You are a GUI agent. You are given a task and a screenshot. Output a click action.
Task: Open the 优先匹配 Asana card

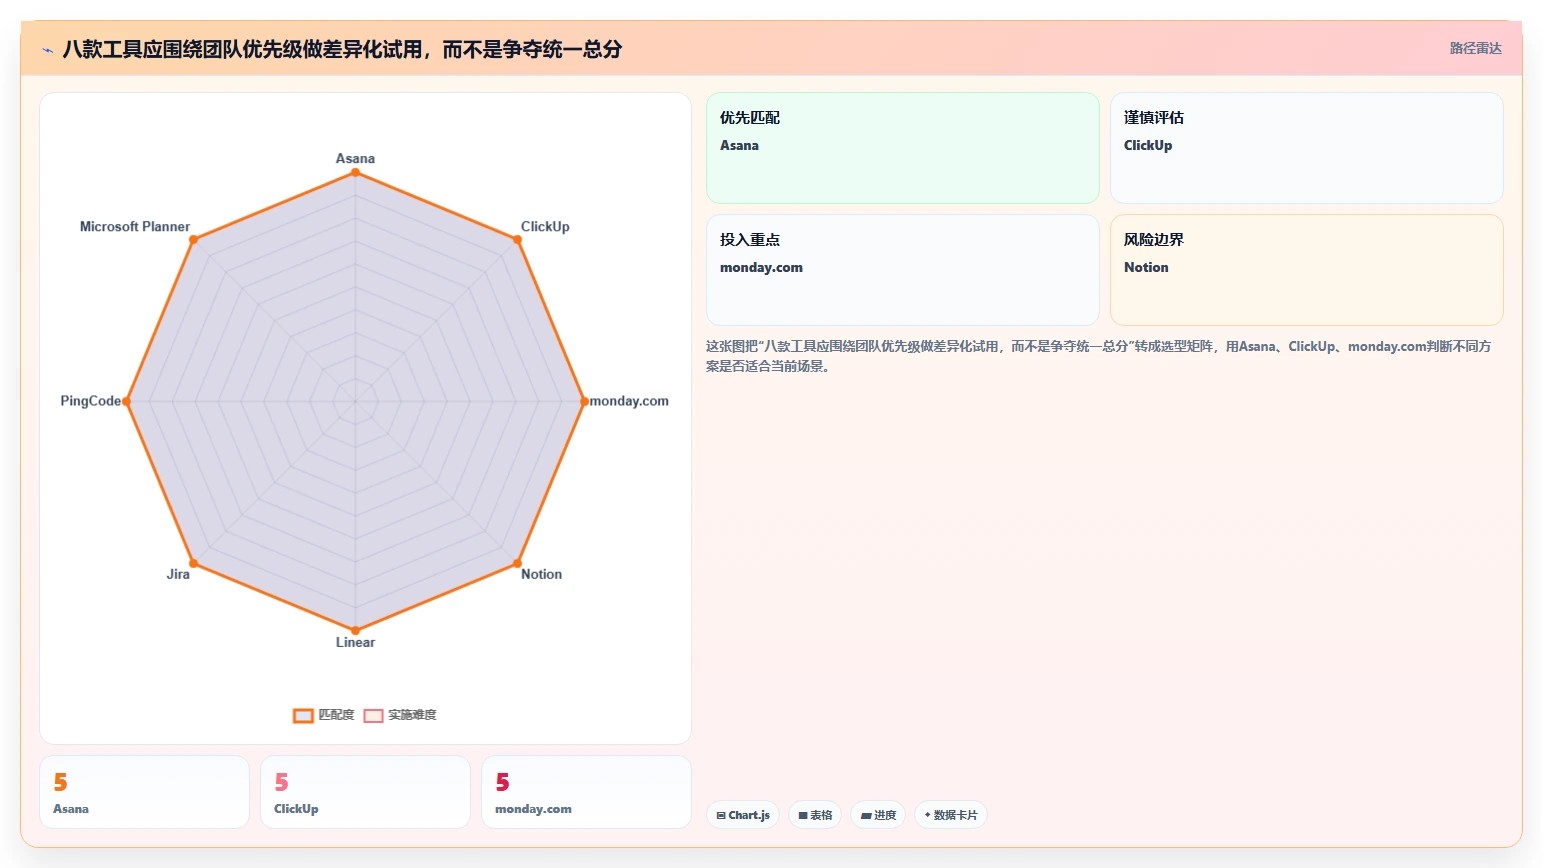click(903, 148)
